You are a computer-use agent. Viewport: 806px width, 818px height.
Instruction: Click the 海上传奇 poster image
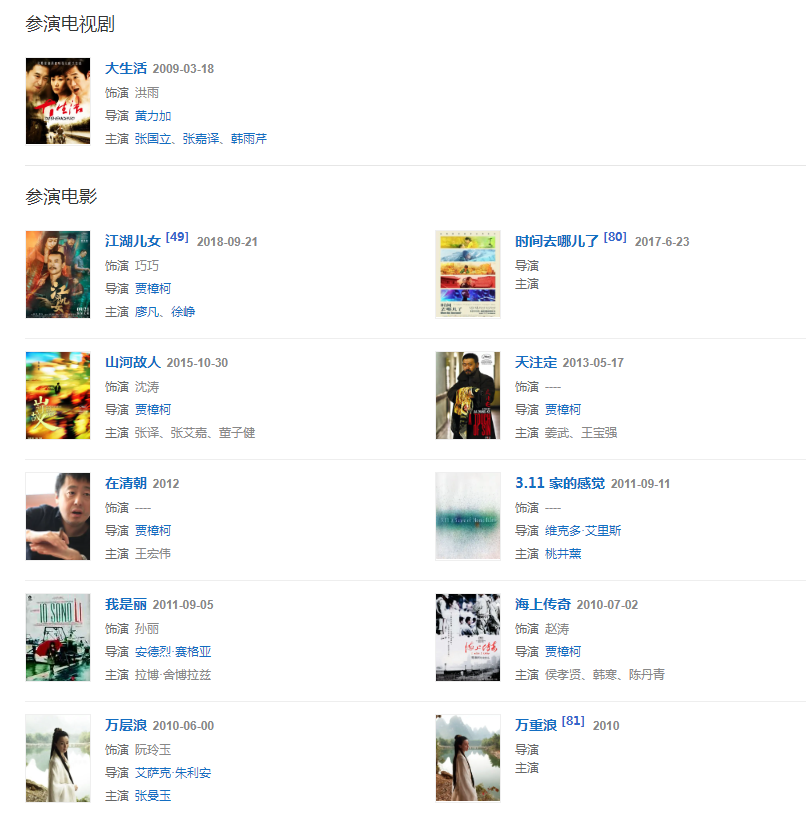(x=468, y=637)
